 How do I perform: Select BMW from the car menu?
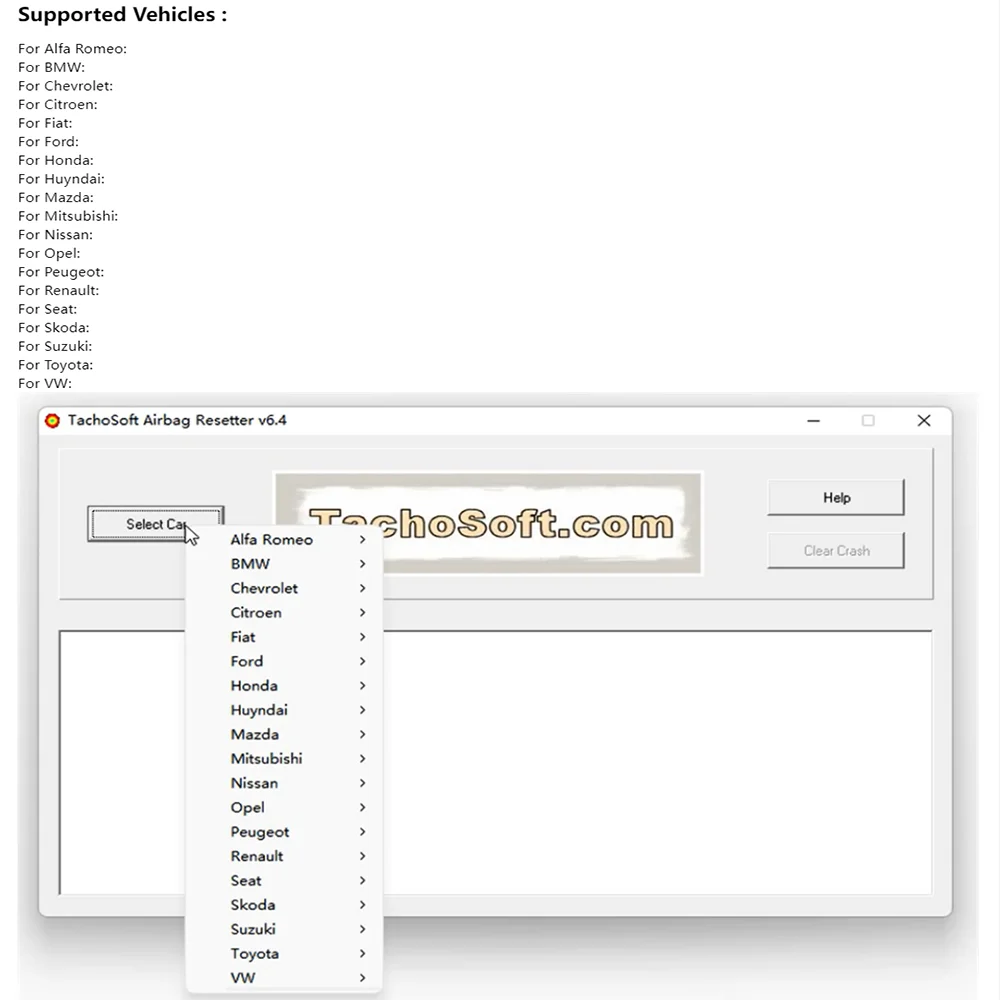tap(284, 564)
